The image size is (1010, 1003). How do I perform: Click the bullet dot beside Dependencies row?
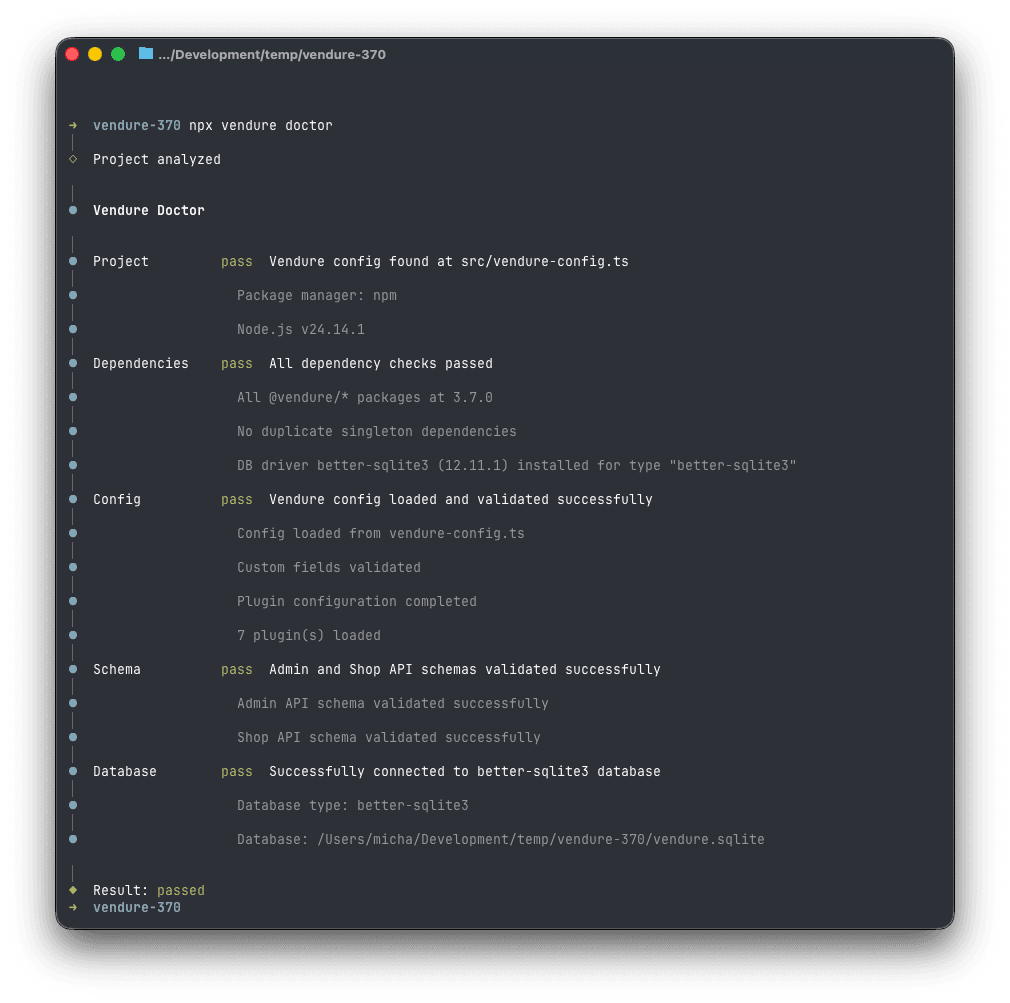(x=73, y=363)
